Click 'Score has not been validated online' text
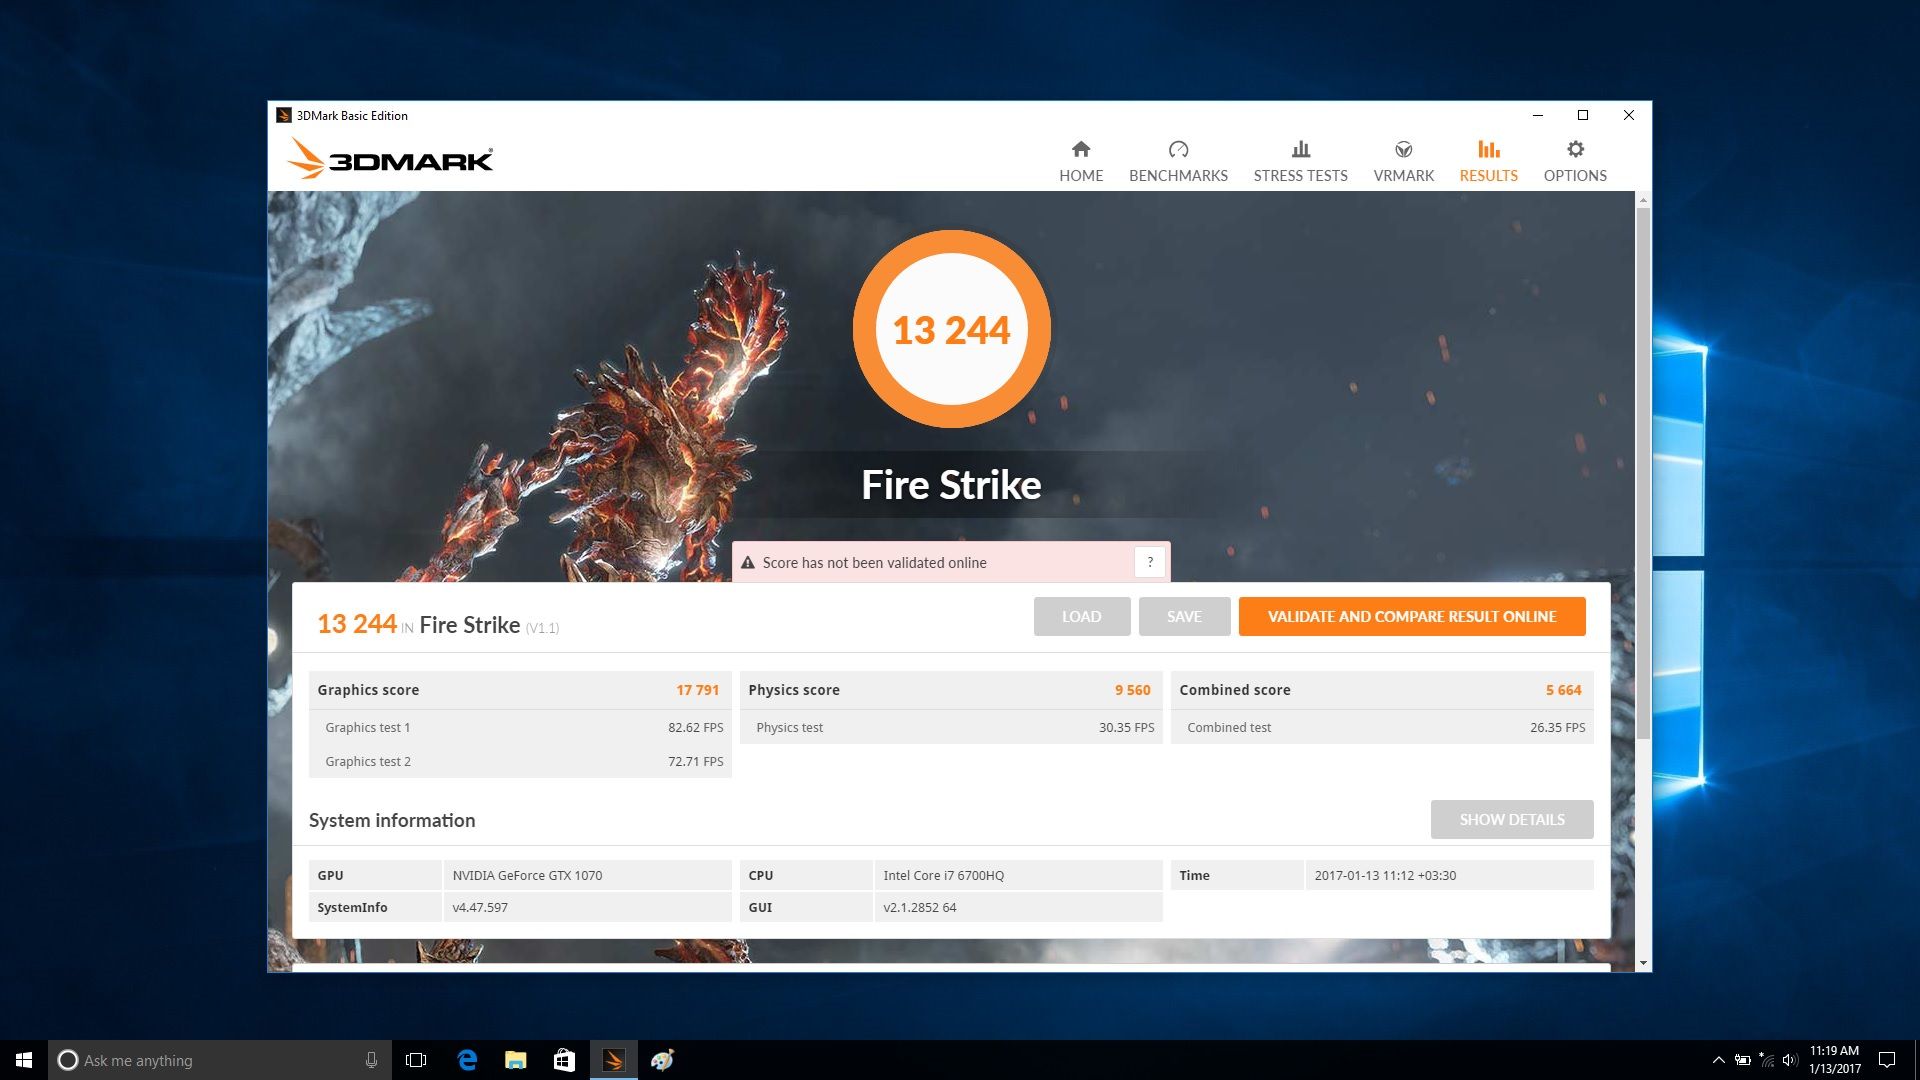Screen dimensions: 1920x1080 click(x=874, y=563)
